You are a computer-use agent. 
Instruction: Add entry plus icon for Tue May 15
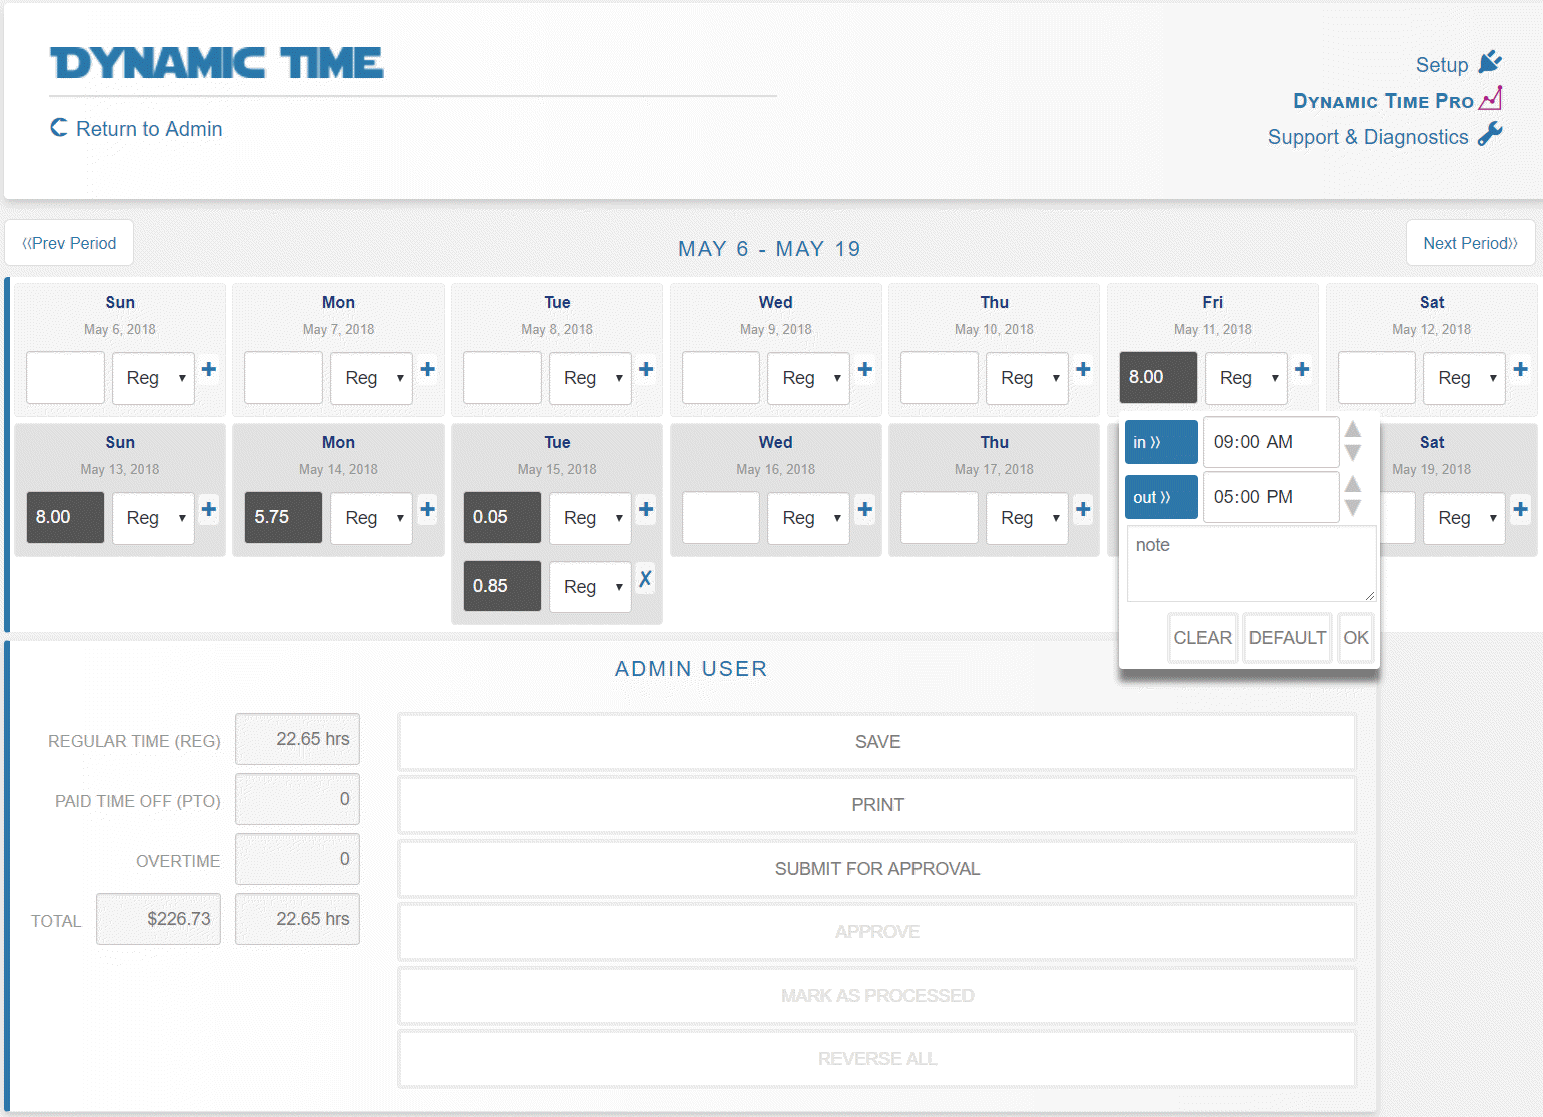pyautogui.click(x=646, y=509)
